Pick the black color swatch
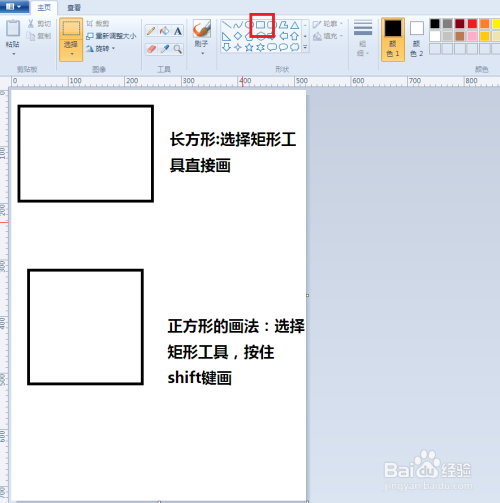Screen dimensions: 500x503 [435, 24]
